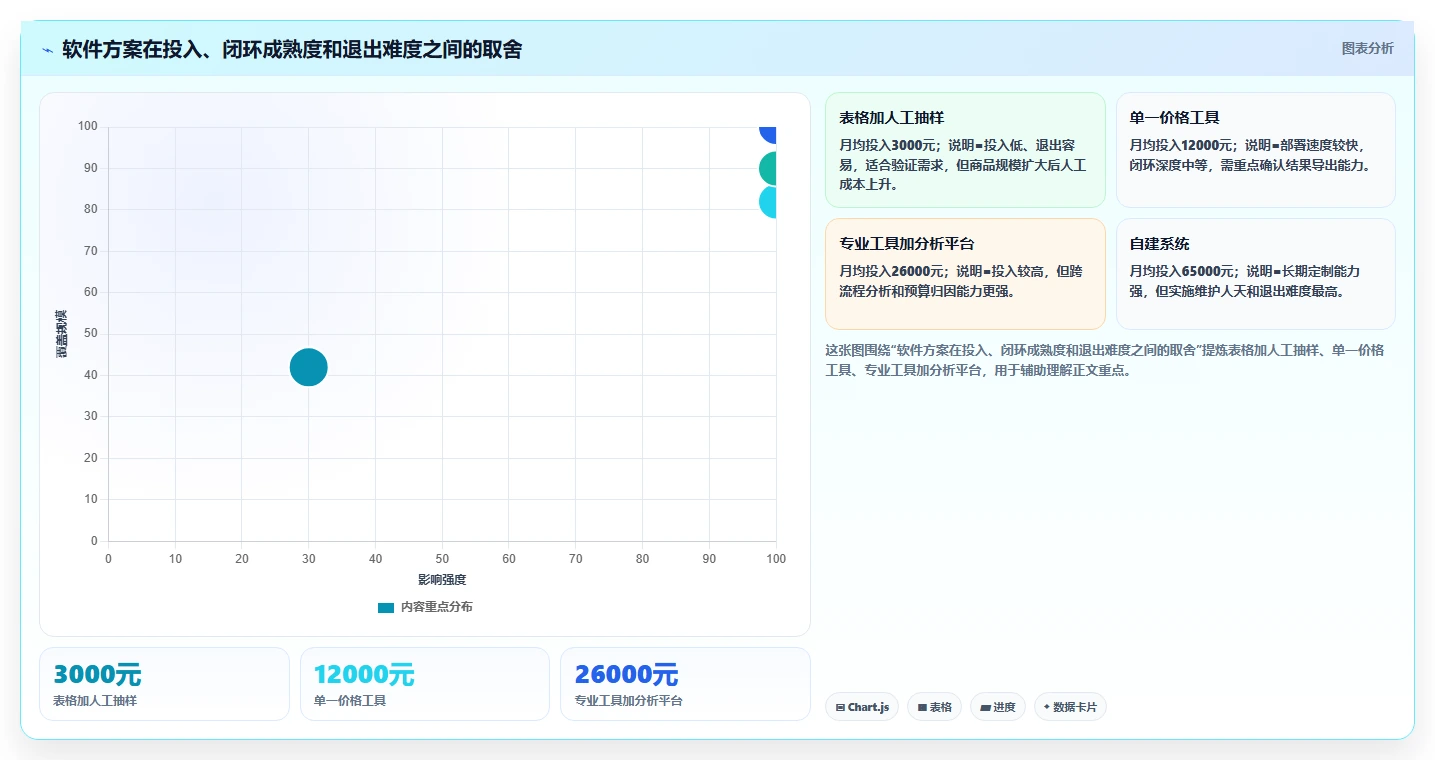Click the chart title 软件方案在投入、闭环成熟度和退出难度之间的取舍
This screenshot has width=1435, height=760.
pos(292,49)
